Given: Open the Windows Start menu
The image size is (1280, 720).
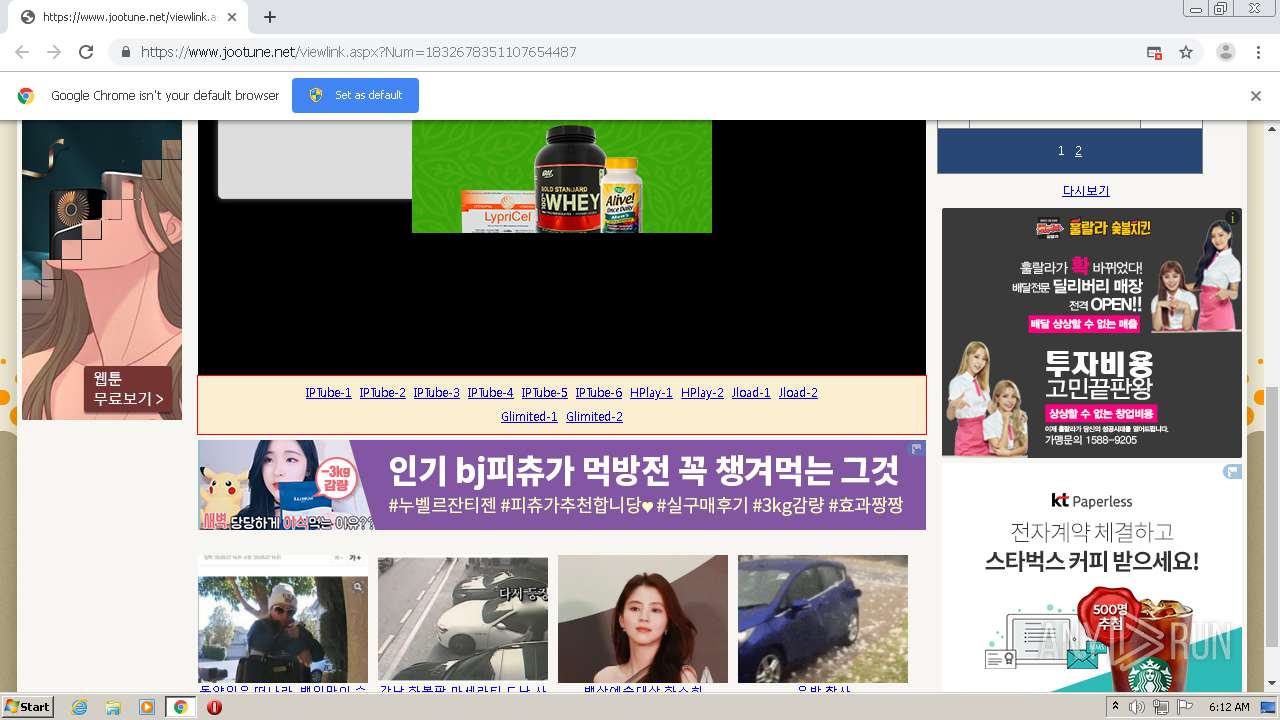Looking at the screenshot, I should [28, 707].
